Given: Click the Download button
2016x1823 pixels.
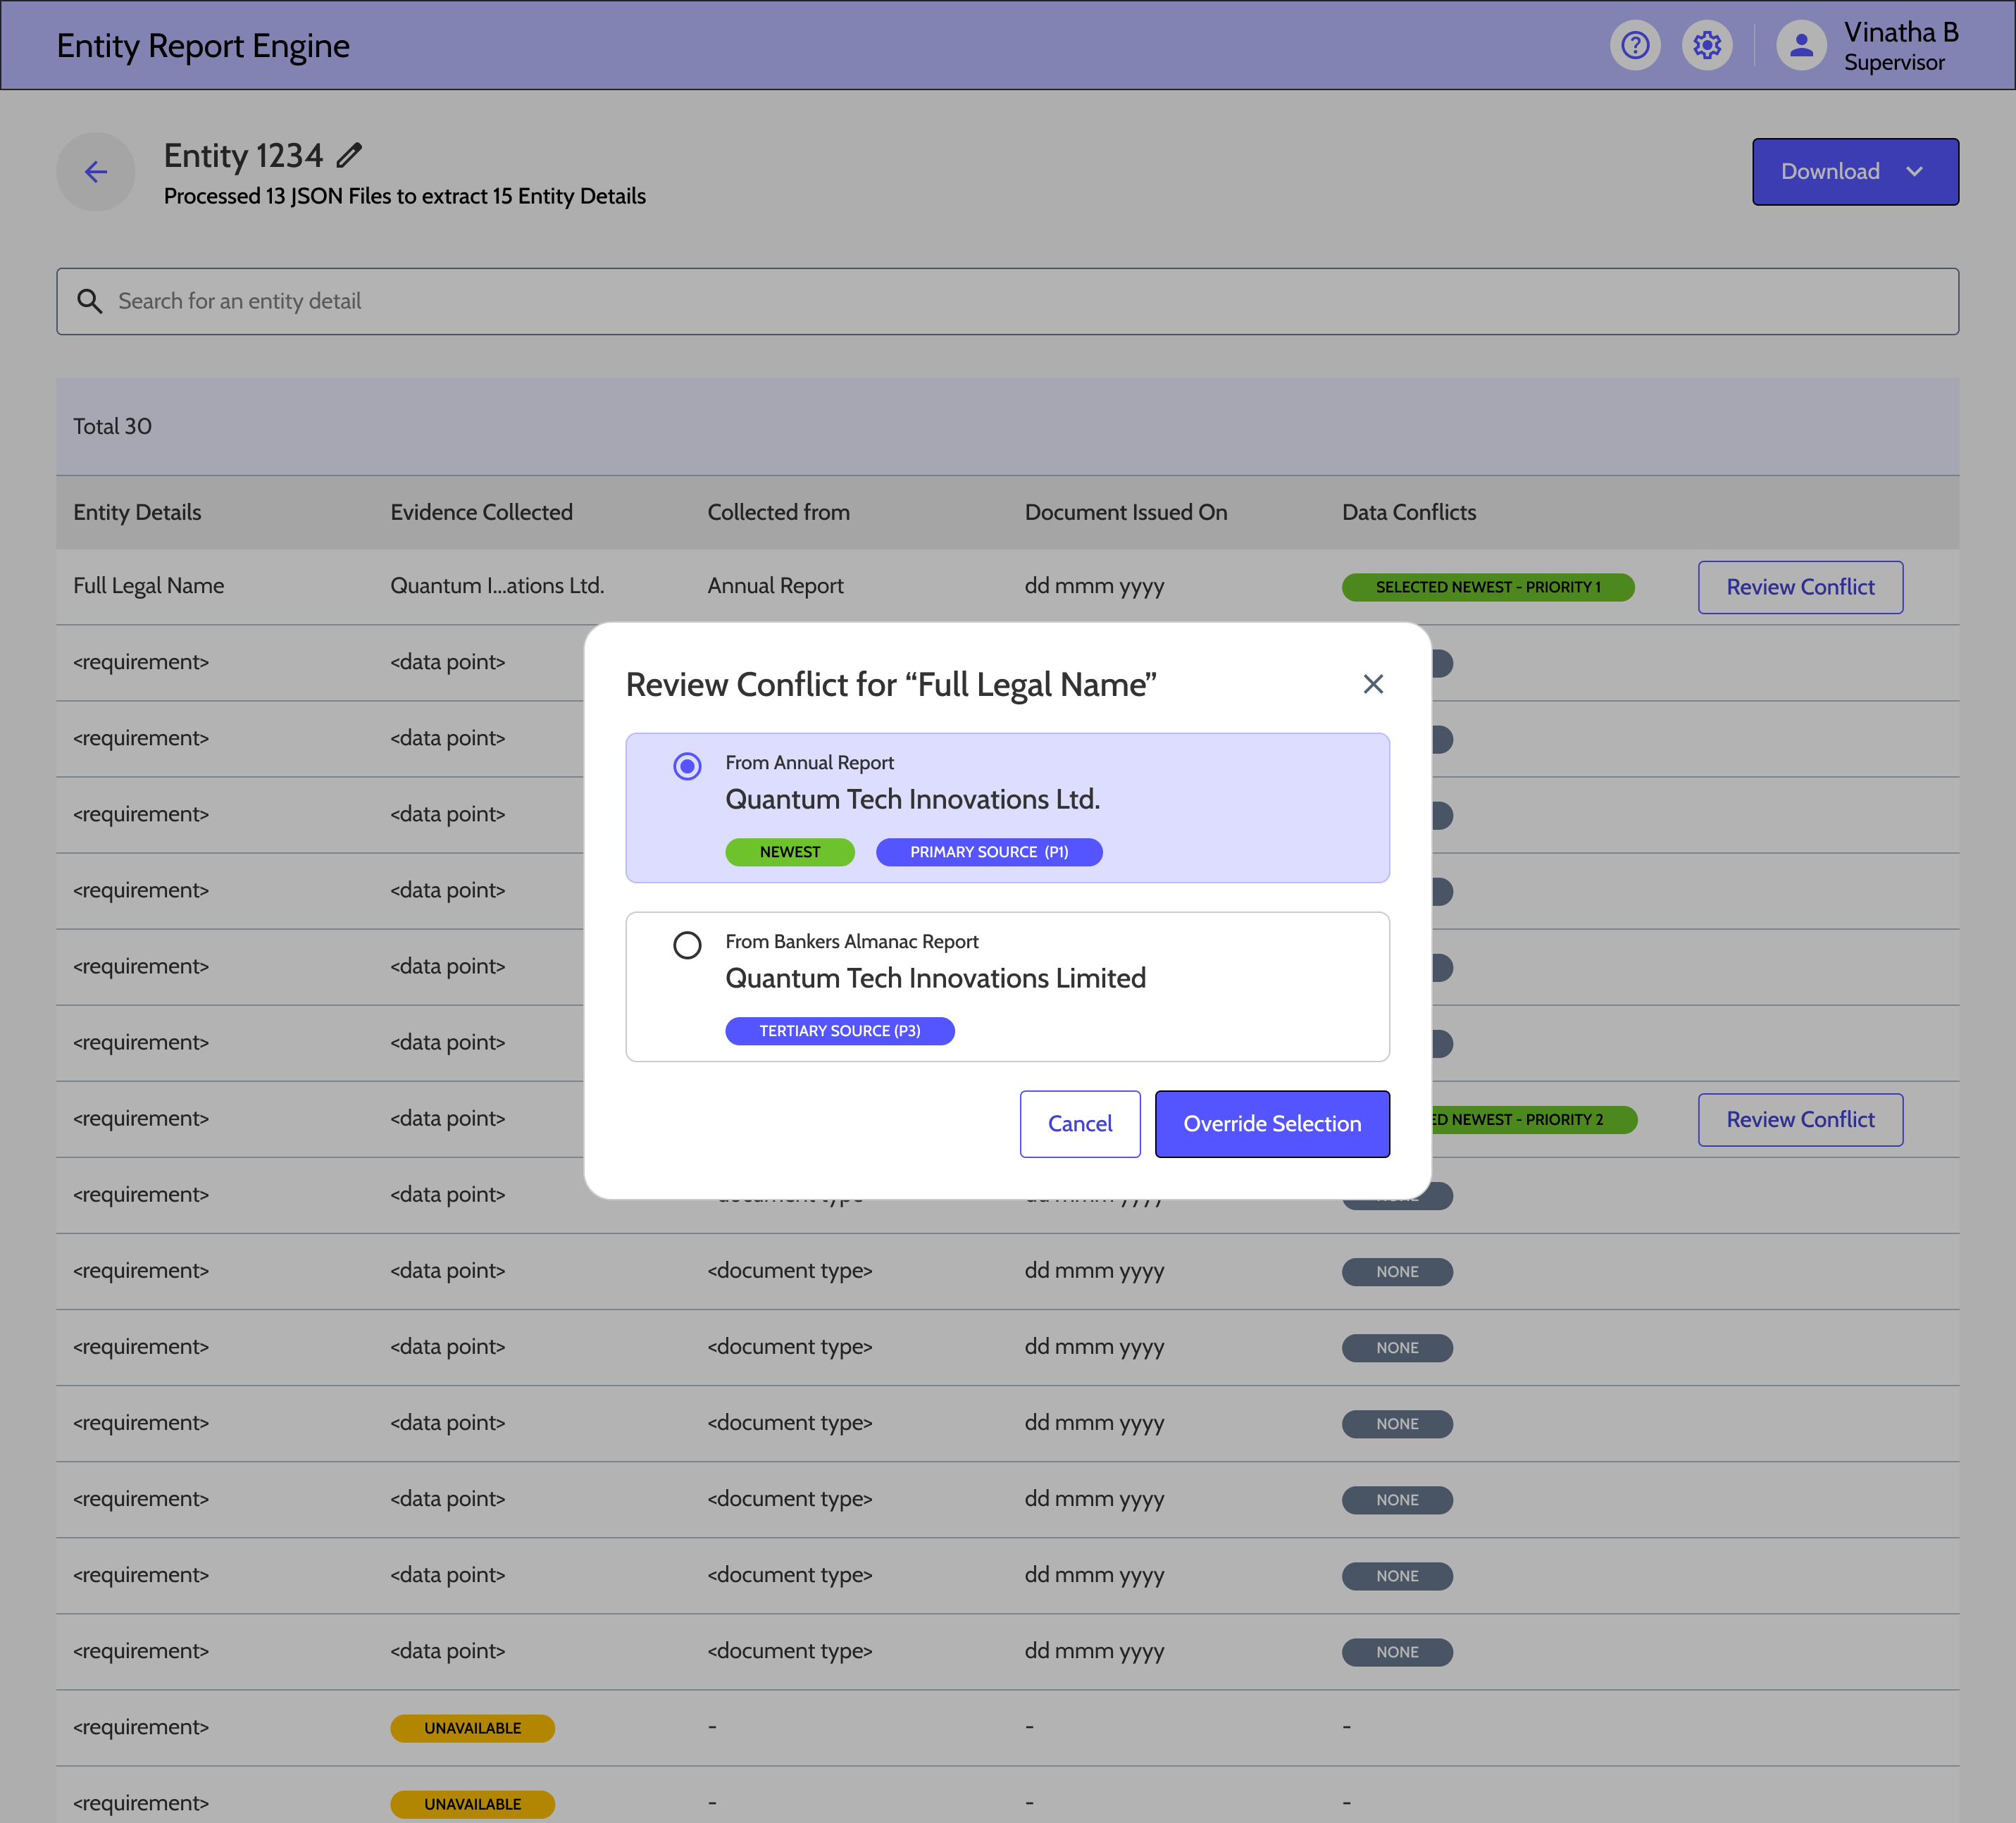Looking at the screenshot, I should (x=1829, y=172).
